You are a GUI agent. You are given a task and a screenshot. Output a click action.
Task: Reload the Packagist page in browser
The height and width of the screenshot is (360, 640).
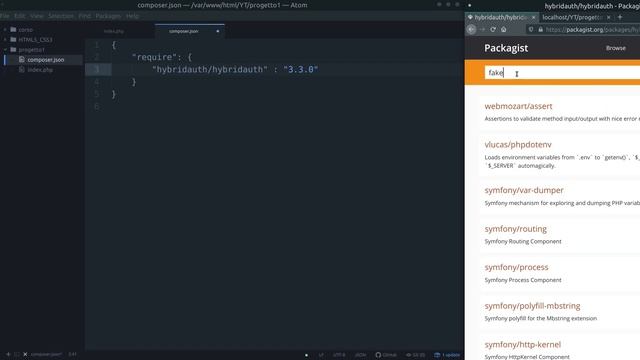(x=493, y=29)
